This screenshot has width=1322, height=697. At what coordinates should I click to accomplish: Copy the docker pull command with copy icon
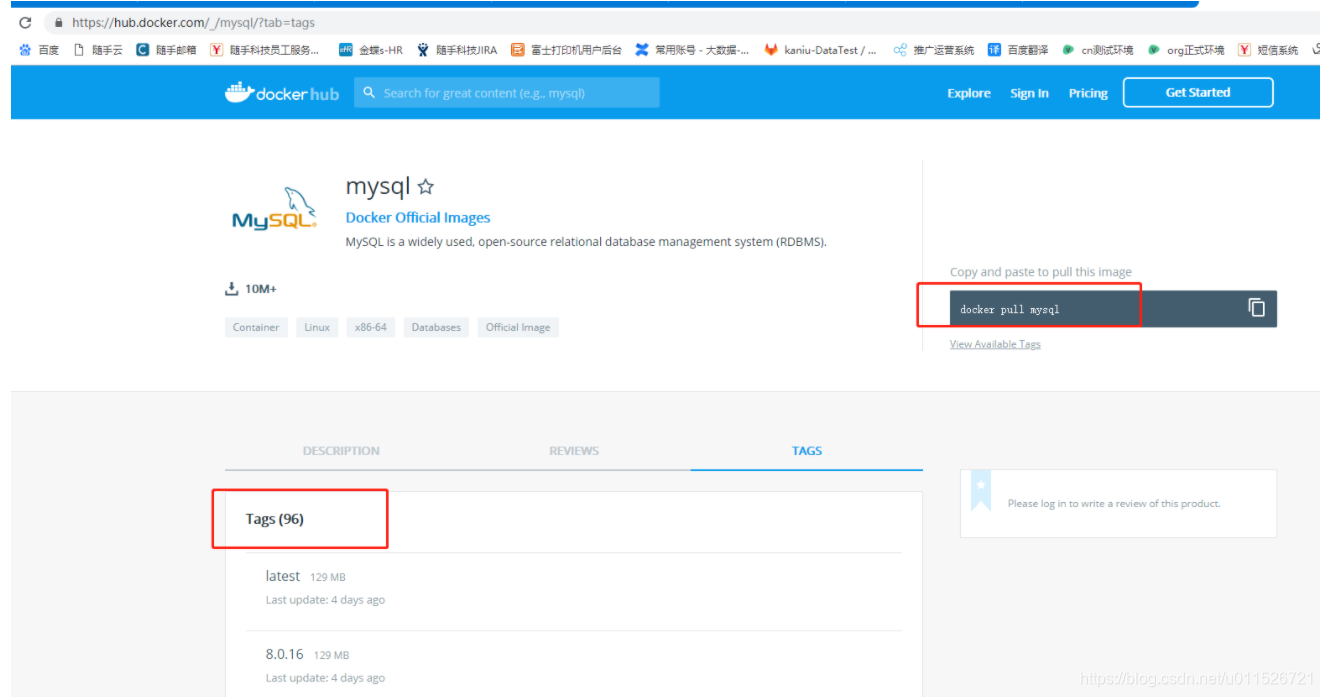point(1256,308)
